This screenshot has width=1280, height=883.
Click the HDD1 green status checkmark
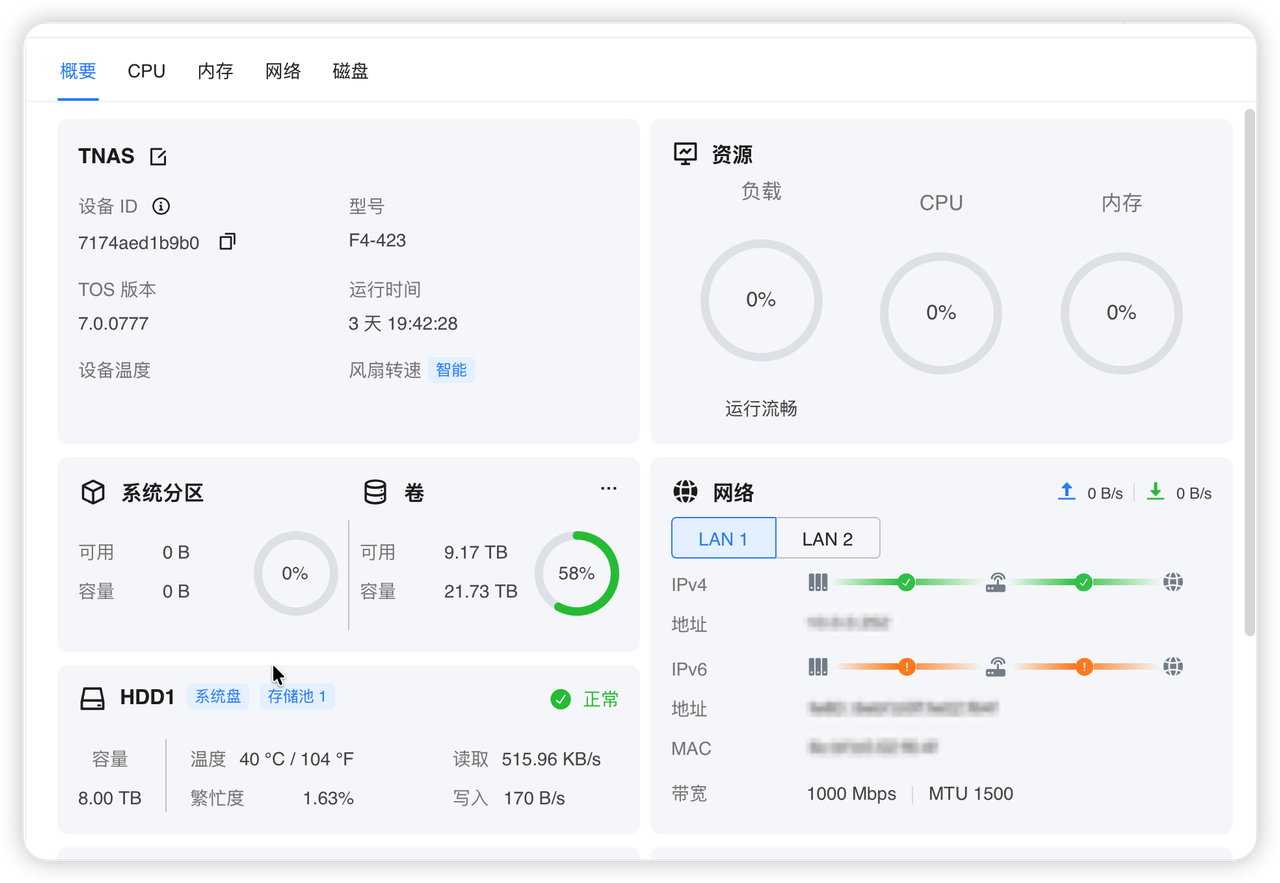(x=560, y=699)
